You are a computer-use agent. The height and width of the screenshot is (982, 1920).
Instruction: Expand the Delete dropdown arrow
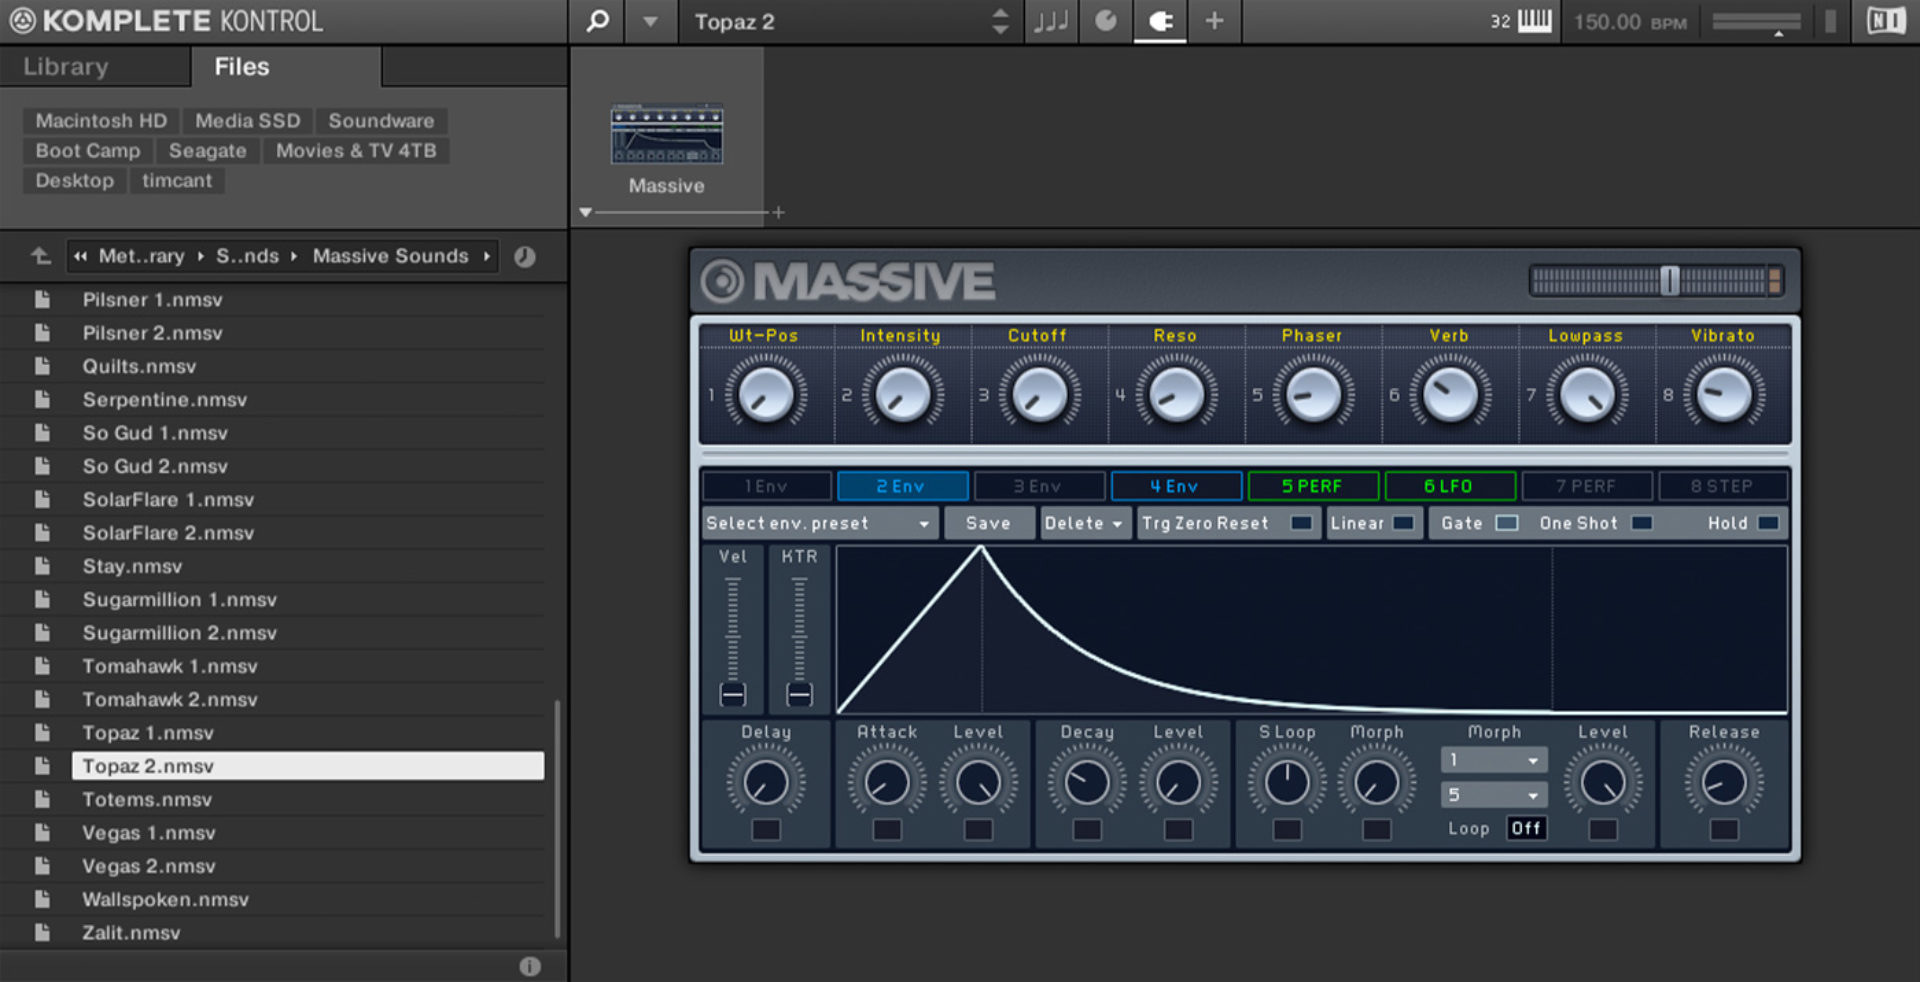(1114, 522)
